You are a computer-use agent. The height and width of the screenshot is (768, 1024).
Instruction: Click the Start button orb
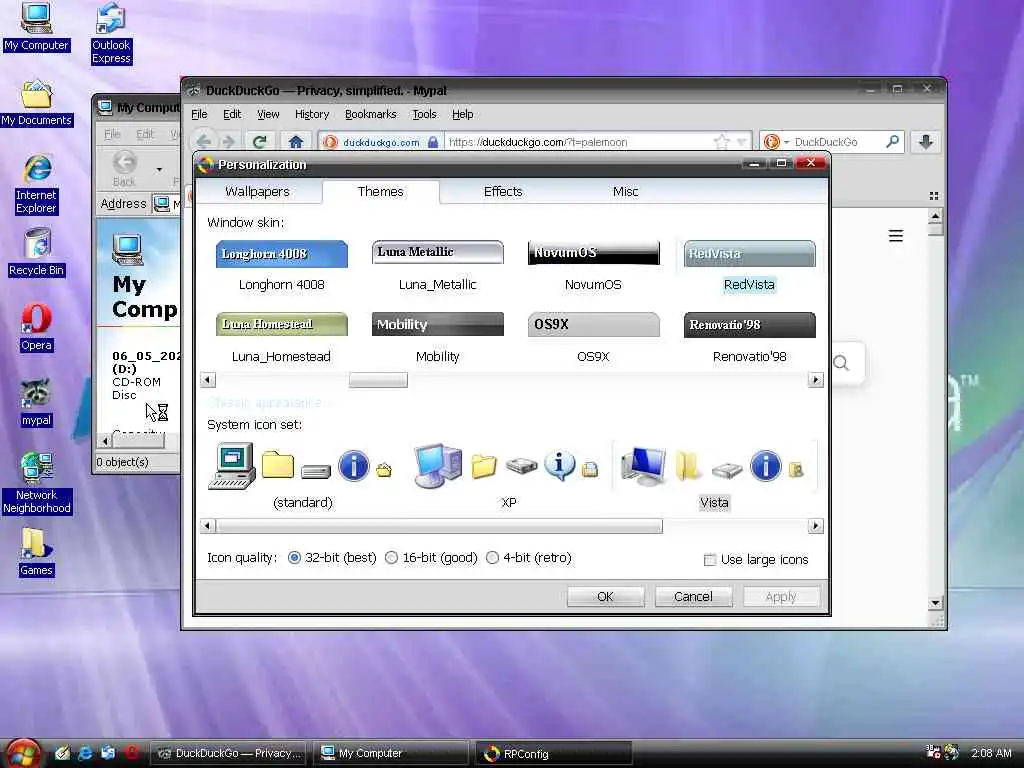[24, 753]
